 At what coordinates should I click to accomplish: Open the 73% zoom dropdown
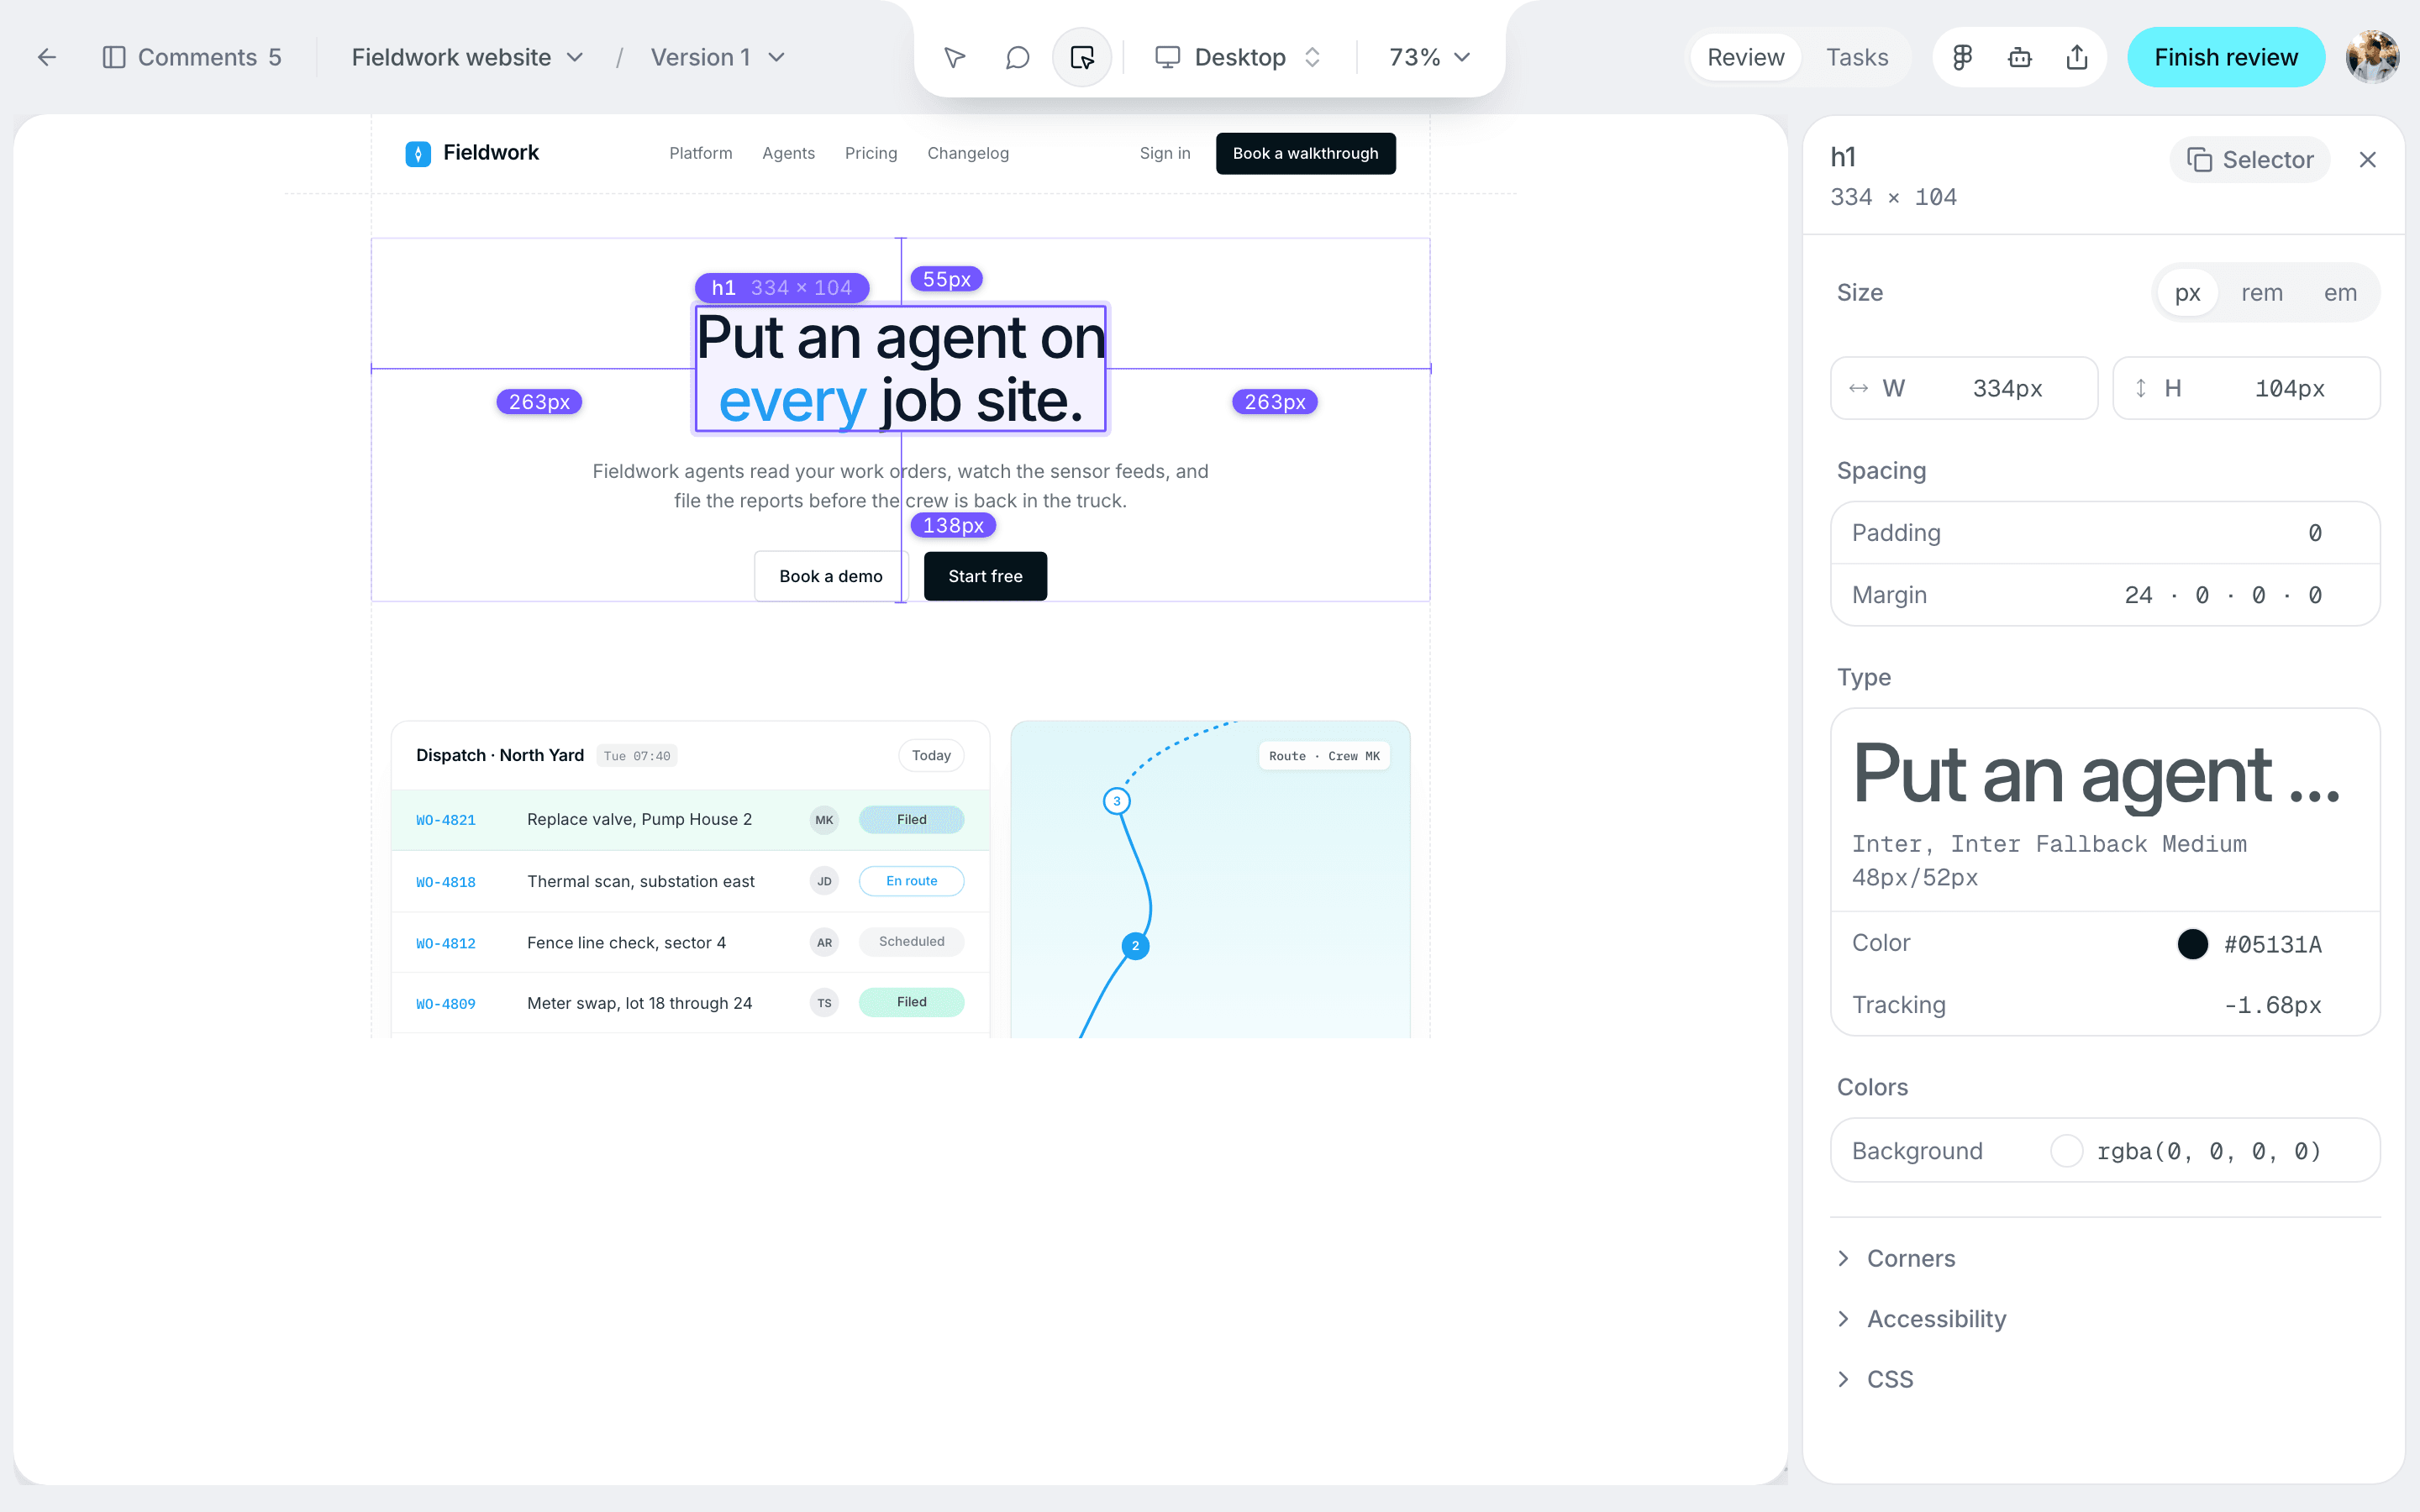click(1430, 57)
